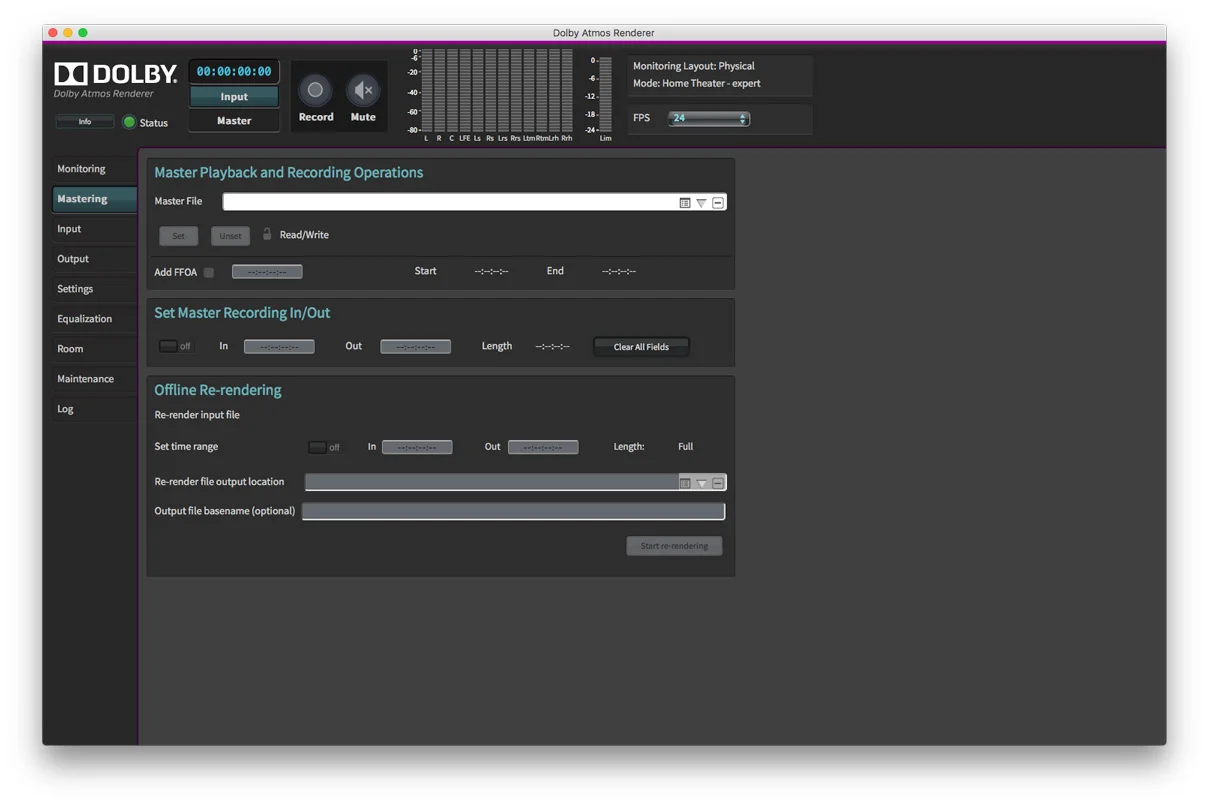Click the LFE channel level meter

coord(464,92)
